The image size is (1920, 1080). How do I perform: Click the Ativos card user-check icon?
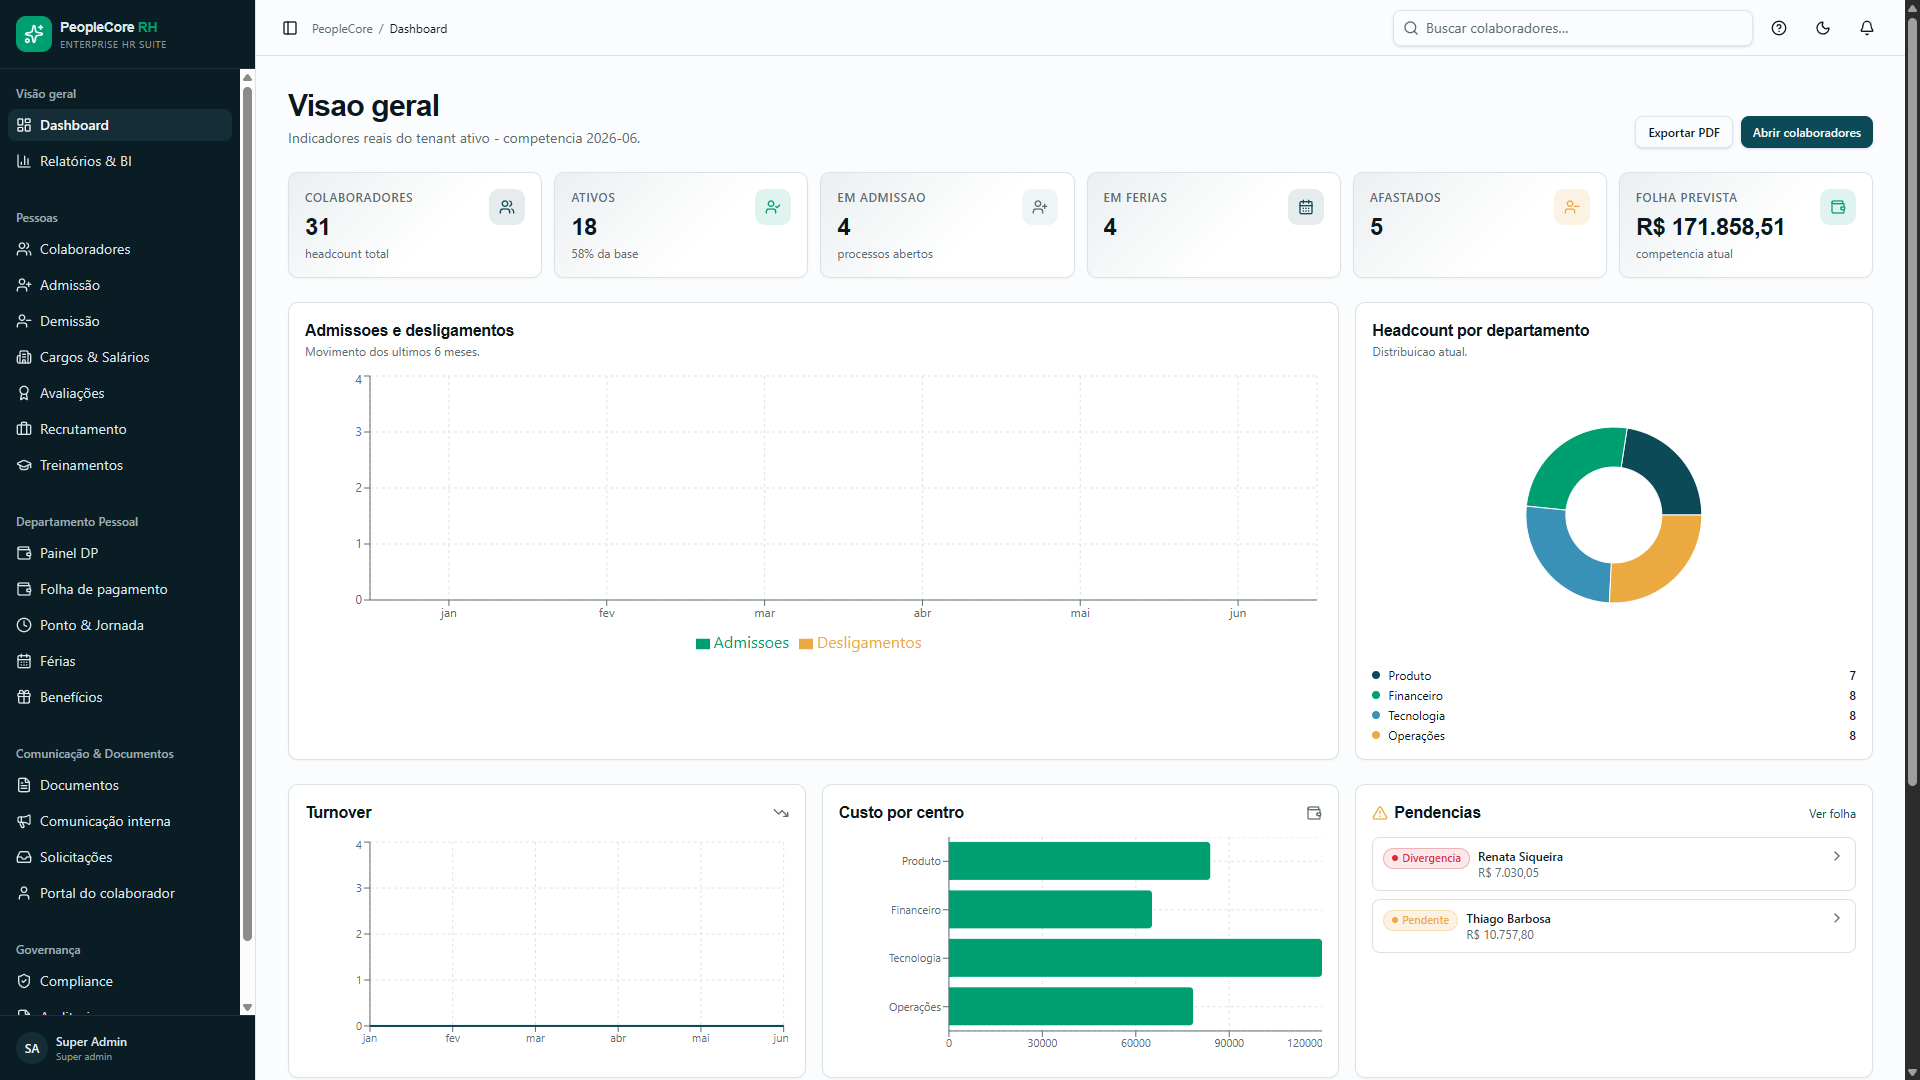[x=773, y=207]
